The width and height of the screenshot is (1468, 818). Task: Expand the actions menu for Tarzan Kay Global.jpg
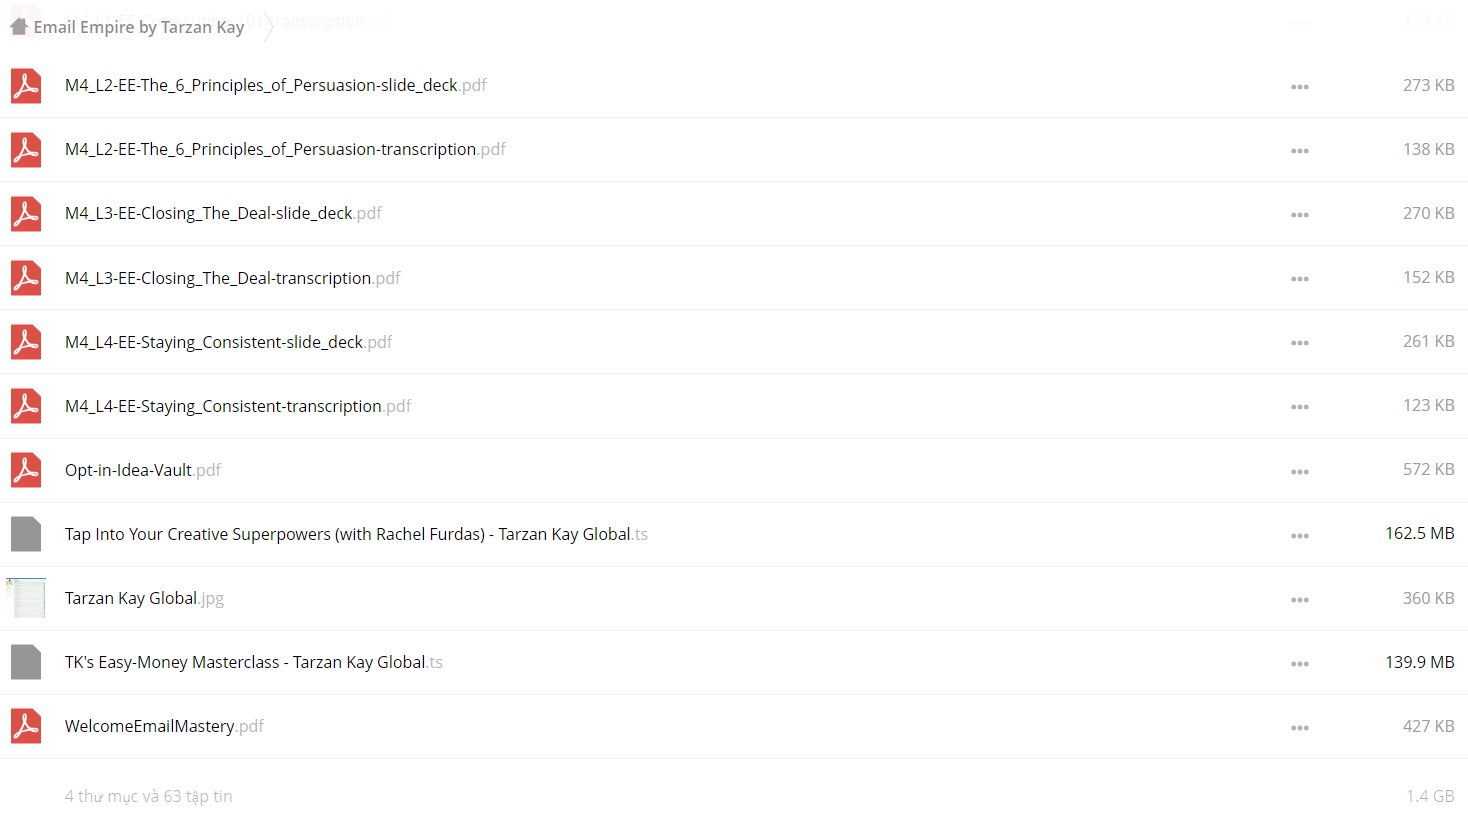tap(1299, 599)
